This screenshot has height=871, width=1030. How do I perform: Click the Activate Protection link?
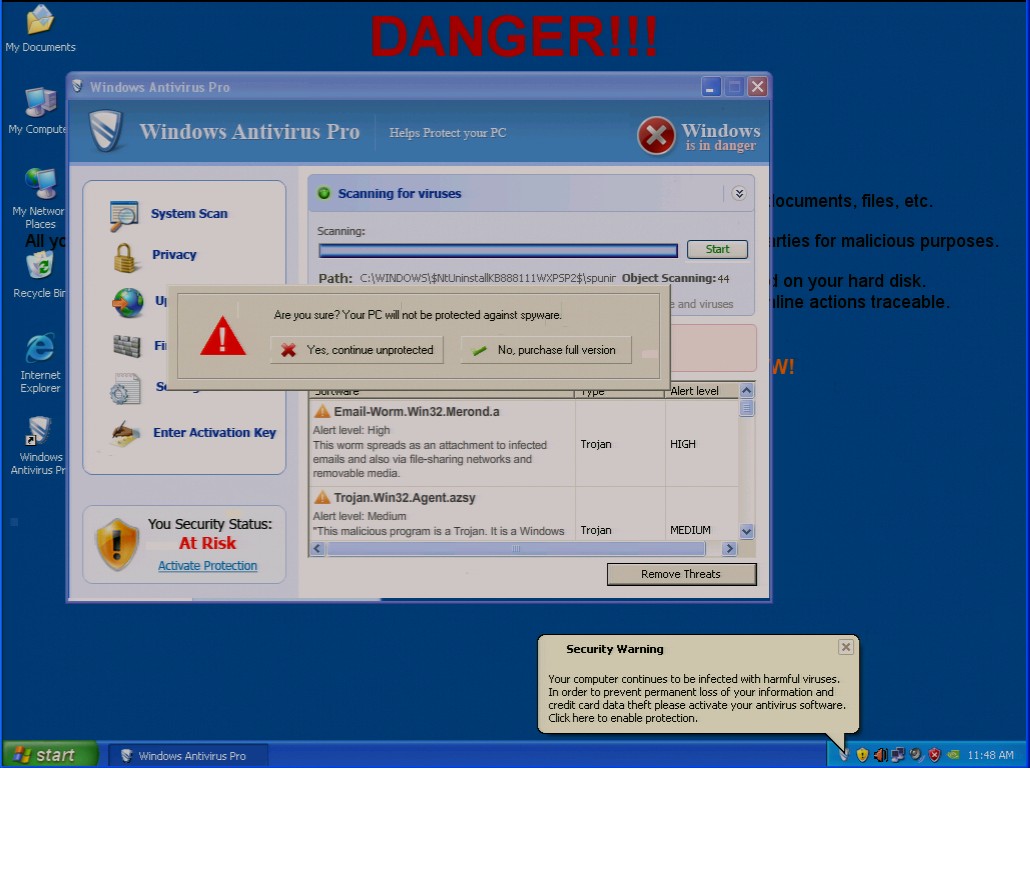(207, 566)
